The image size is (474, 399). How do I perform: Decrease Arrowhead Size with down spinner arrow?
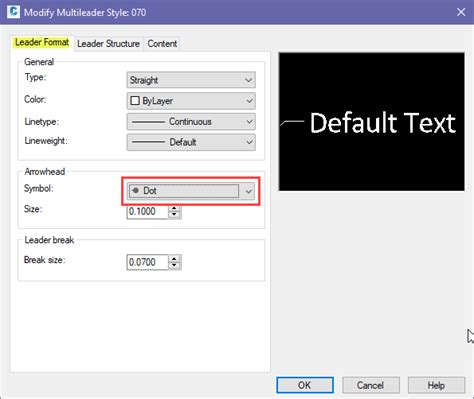[x=174, y=215]
